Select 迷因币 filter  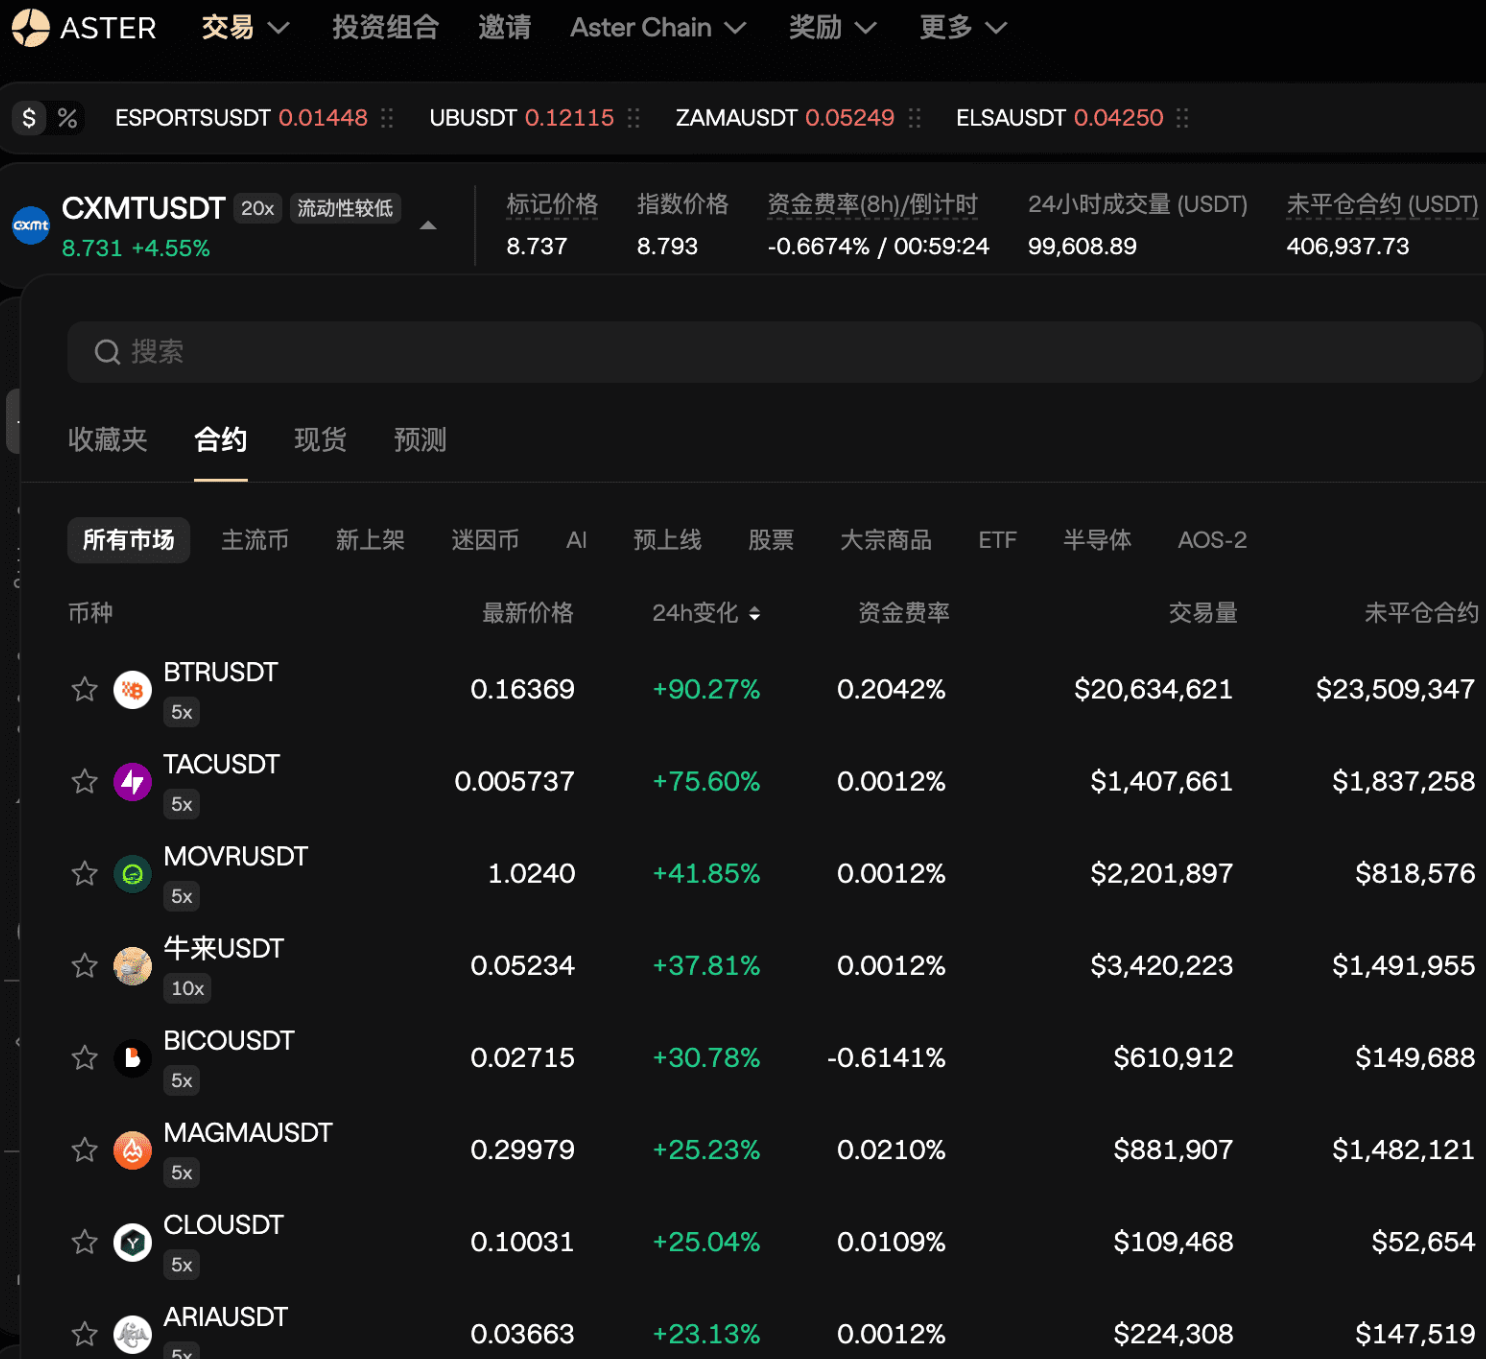point(485,540)
